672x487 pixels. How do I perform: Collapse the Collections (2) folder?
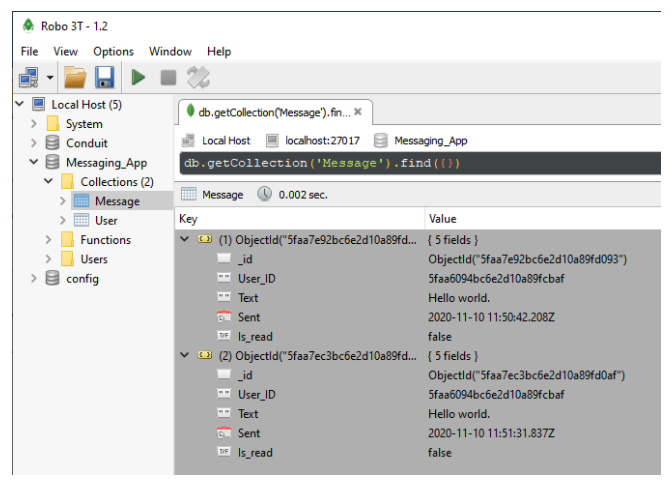coord(48,182)
